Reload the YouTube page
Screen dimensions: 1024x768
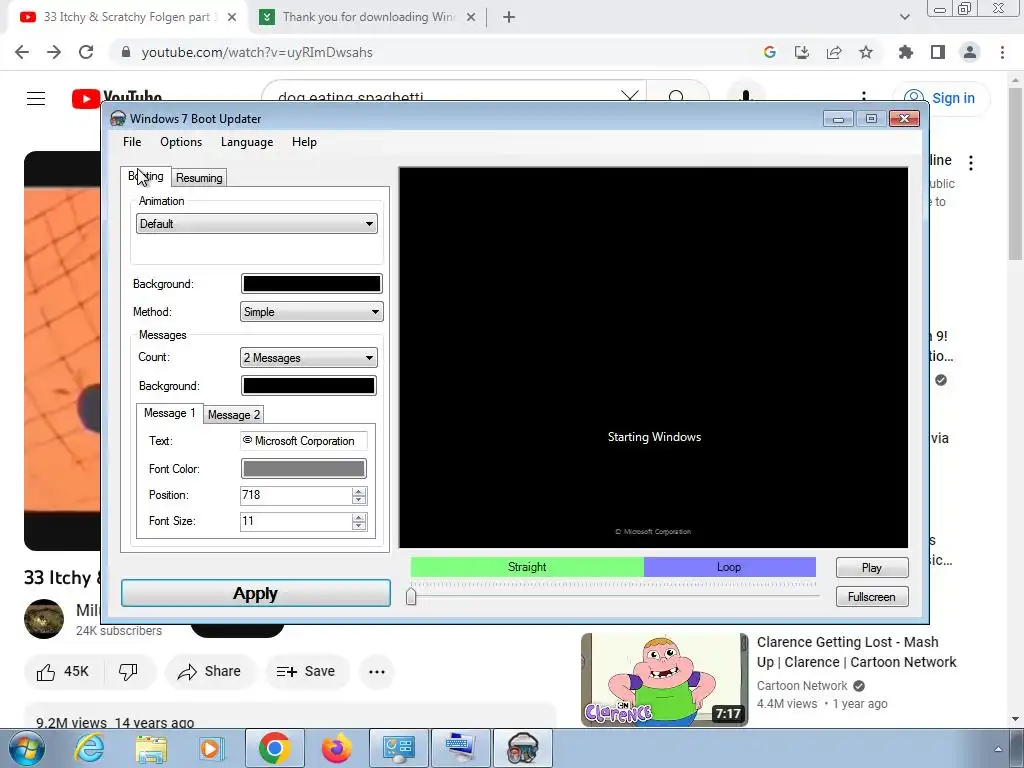(x=86, y=52)
